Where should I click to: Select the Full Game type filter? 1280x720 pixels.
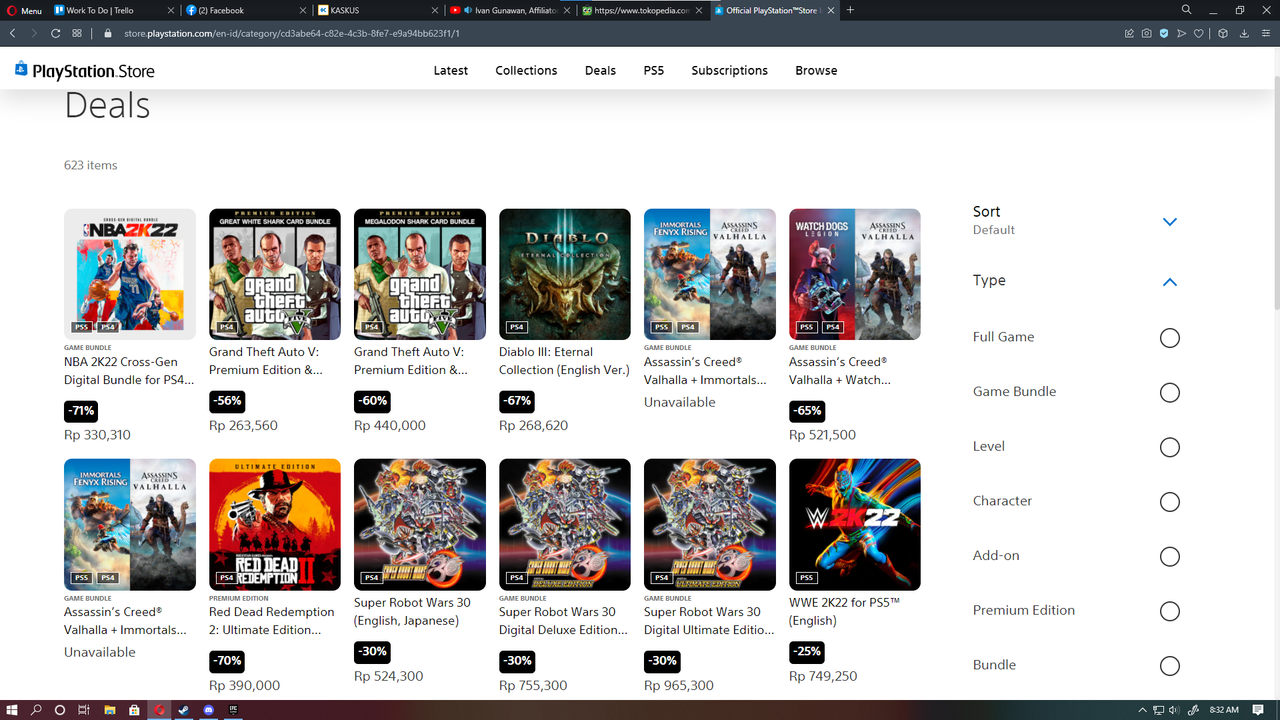(1170, 338)
